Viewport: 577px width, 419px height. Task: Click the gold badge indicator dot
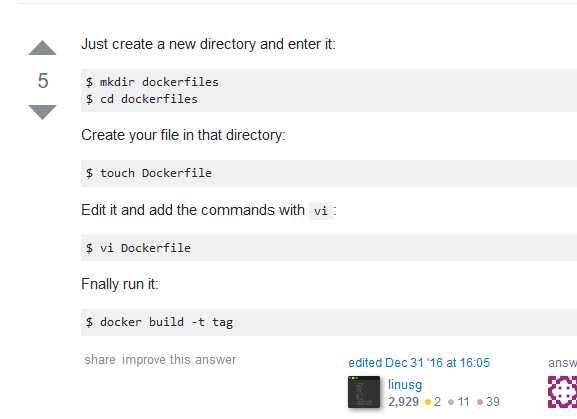click(428, 402)
